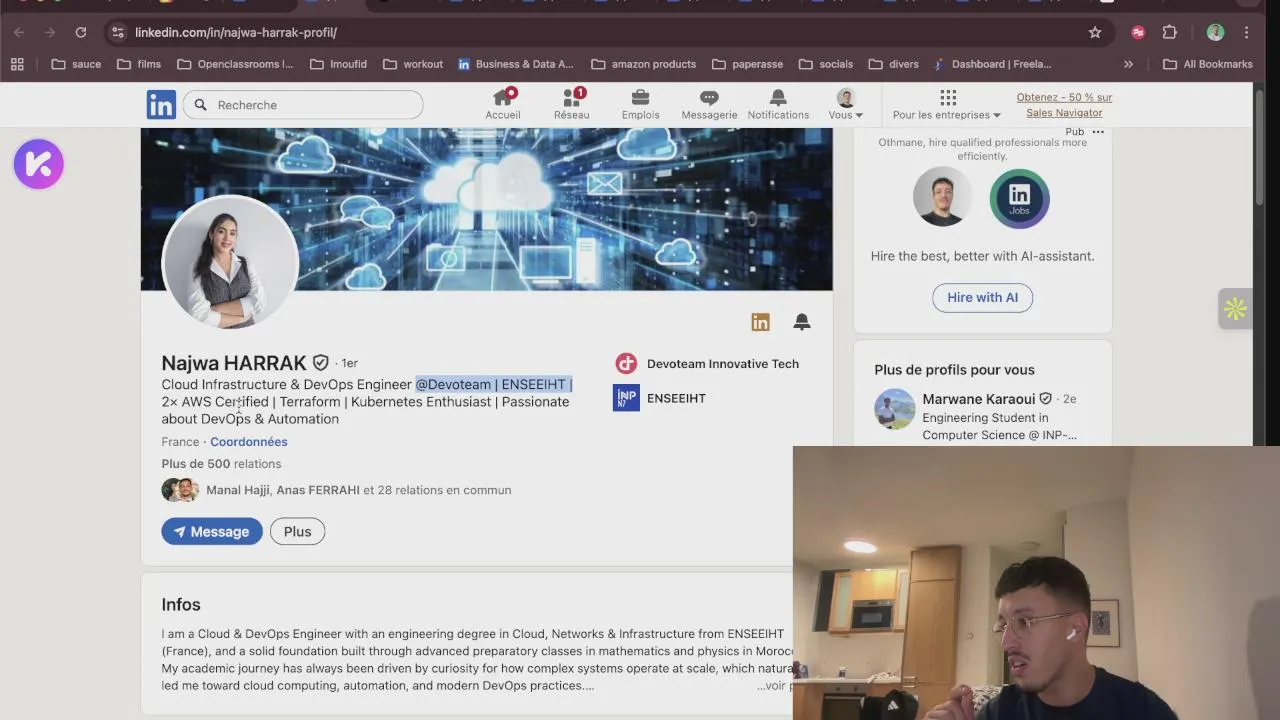1280x720 pixels.
Task: Click the Recherche search field
Action: point(304,105)
